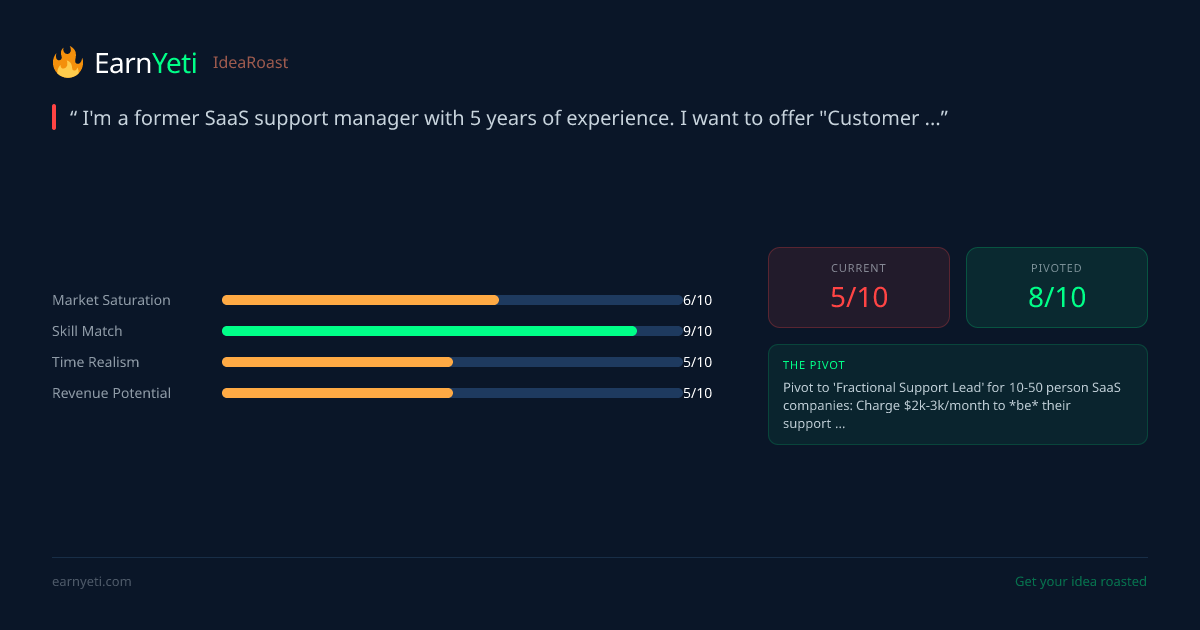Screen dimensions: 1200x630
Task: Click the Market Saturation progress bar
Action: point(452,300)
